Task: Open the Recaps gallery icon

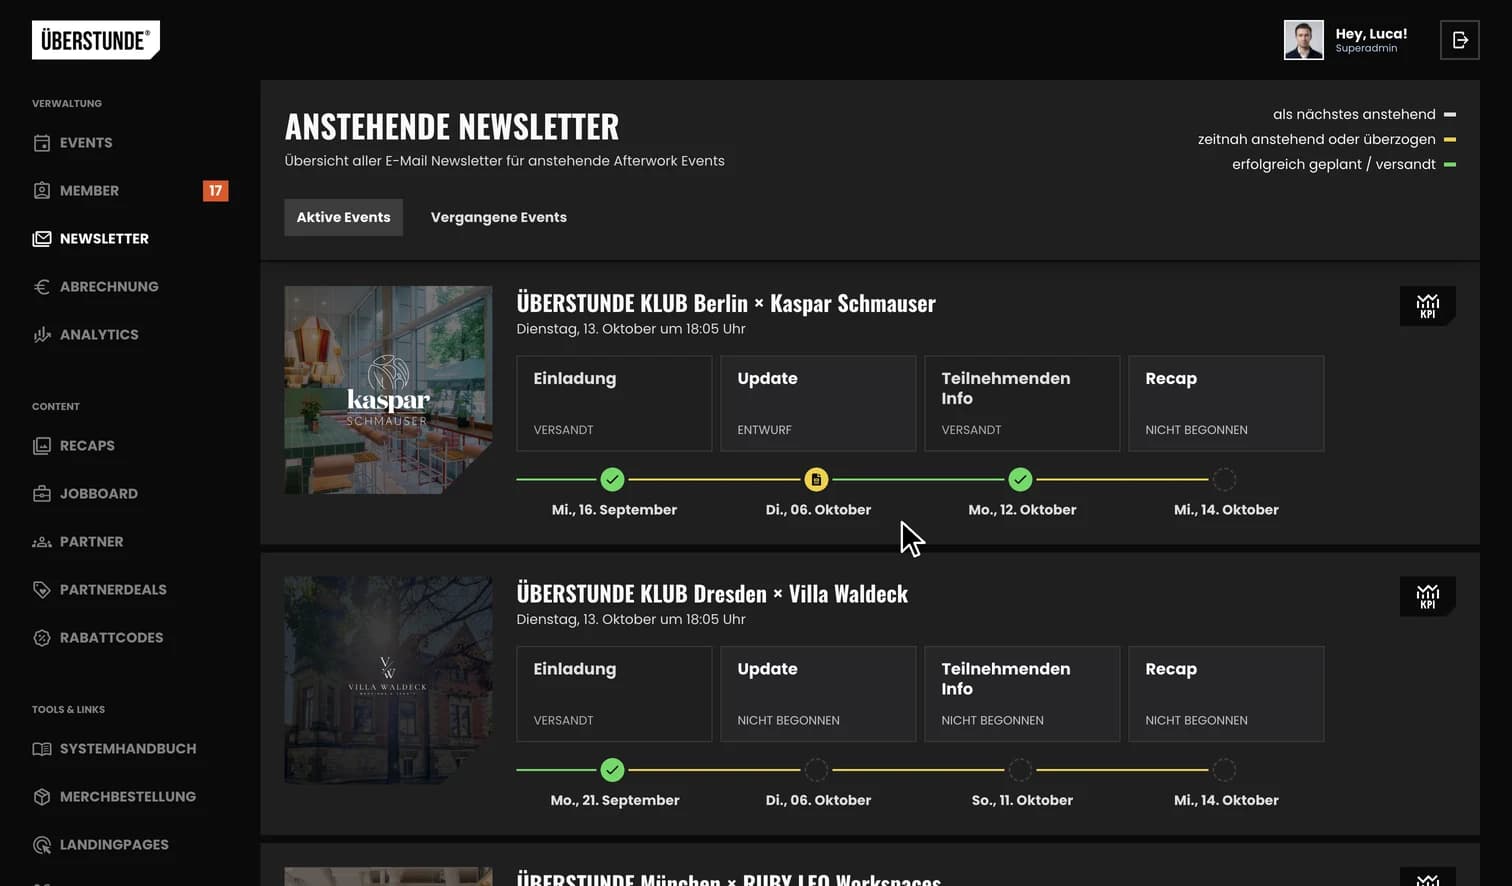Action: [42, 446]
